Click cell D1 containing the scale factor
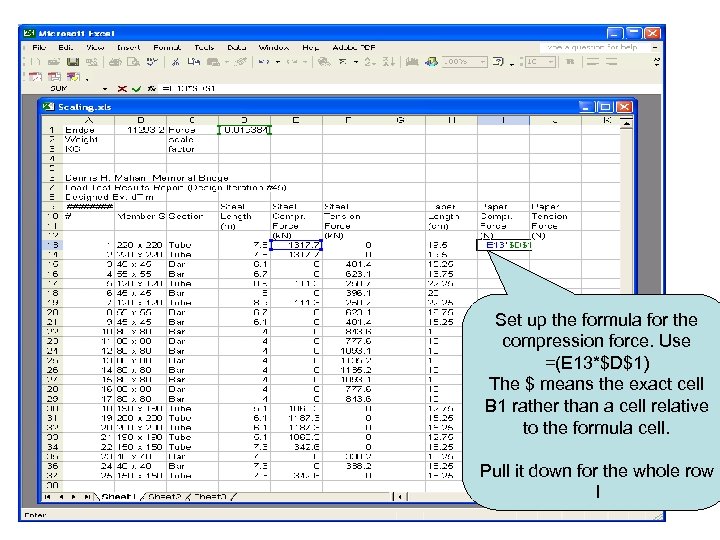Image resolution: width=720 pixels, height=540 pixels. (244, 130)
